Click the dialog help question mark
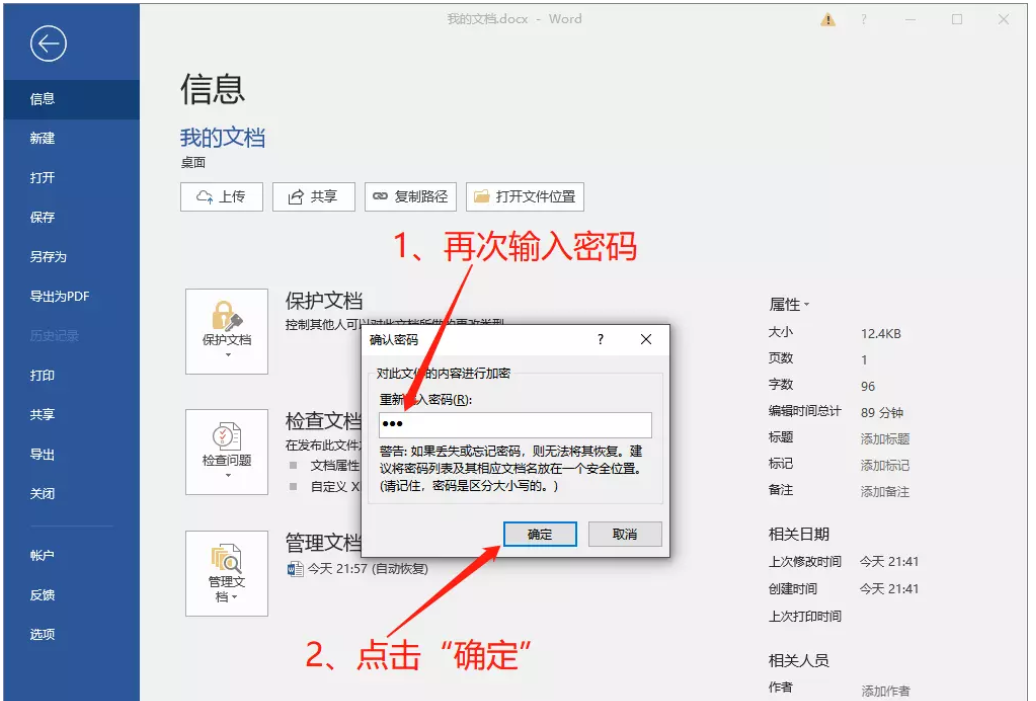Image resolution: width=1036 pixels, height=701 pixels. coord(600,340)
